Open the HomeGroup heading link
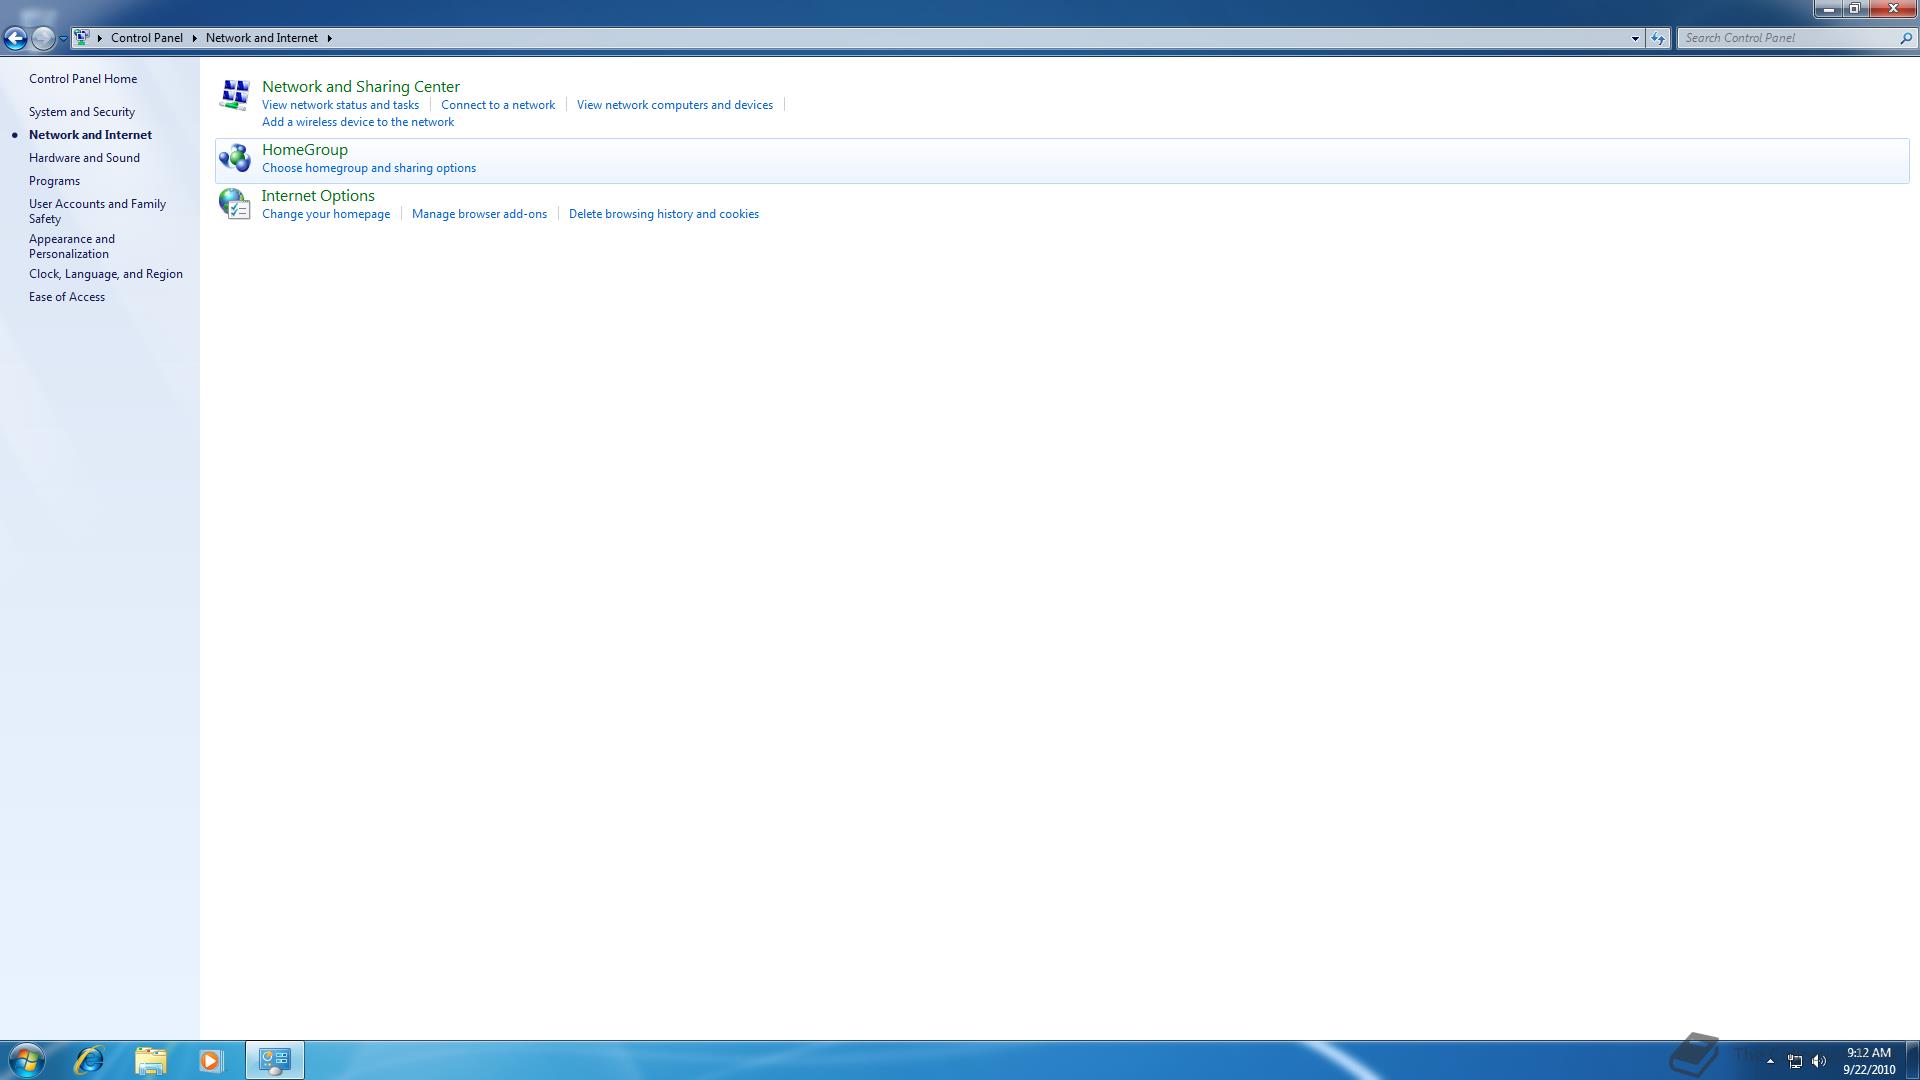 (x=305, y=150)
